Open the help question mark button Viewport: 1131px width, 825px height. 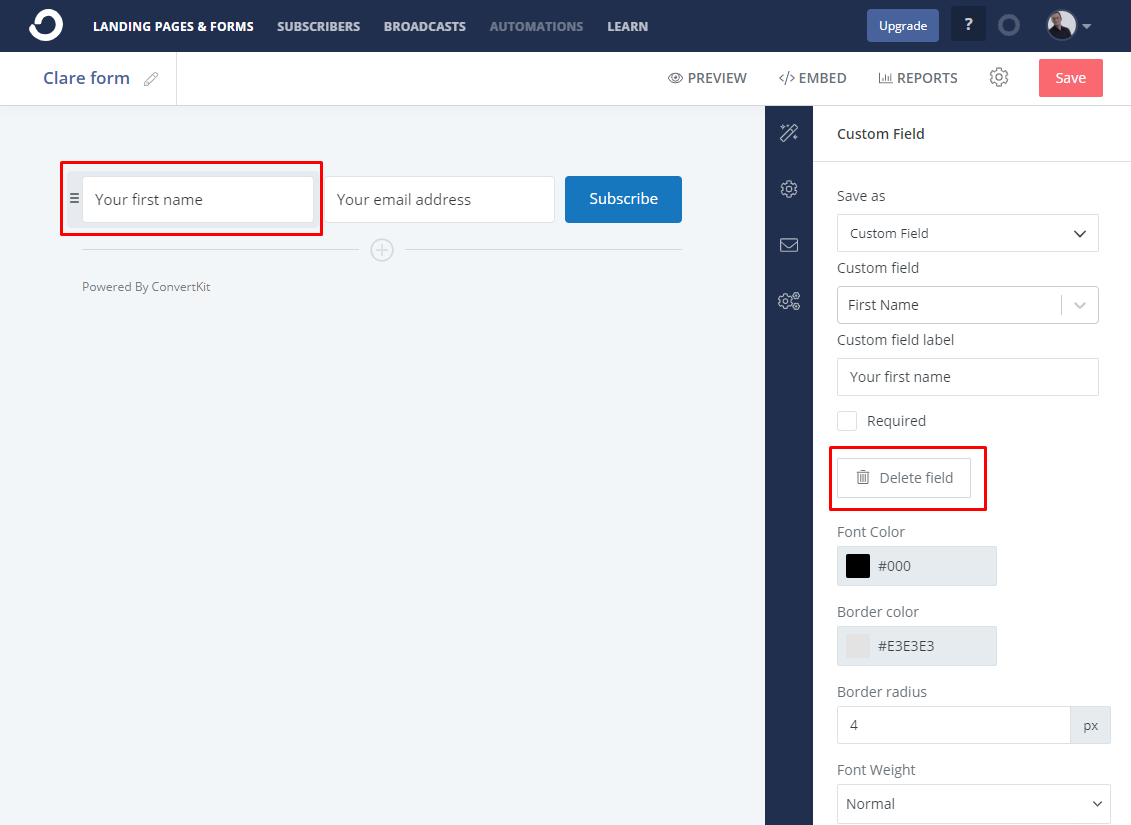pos(968,25)
